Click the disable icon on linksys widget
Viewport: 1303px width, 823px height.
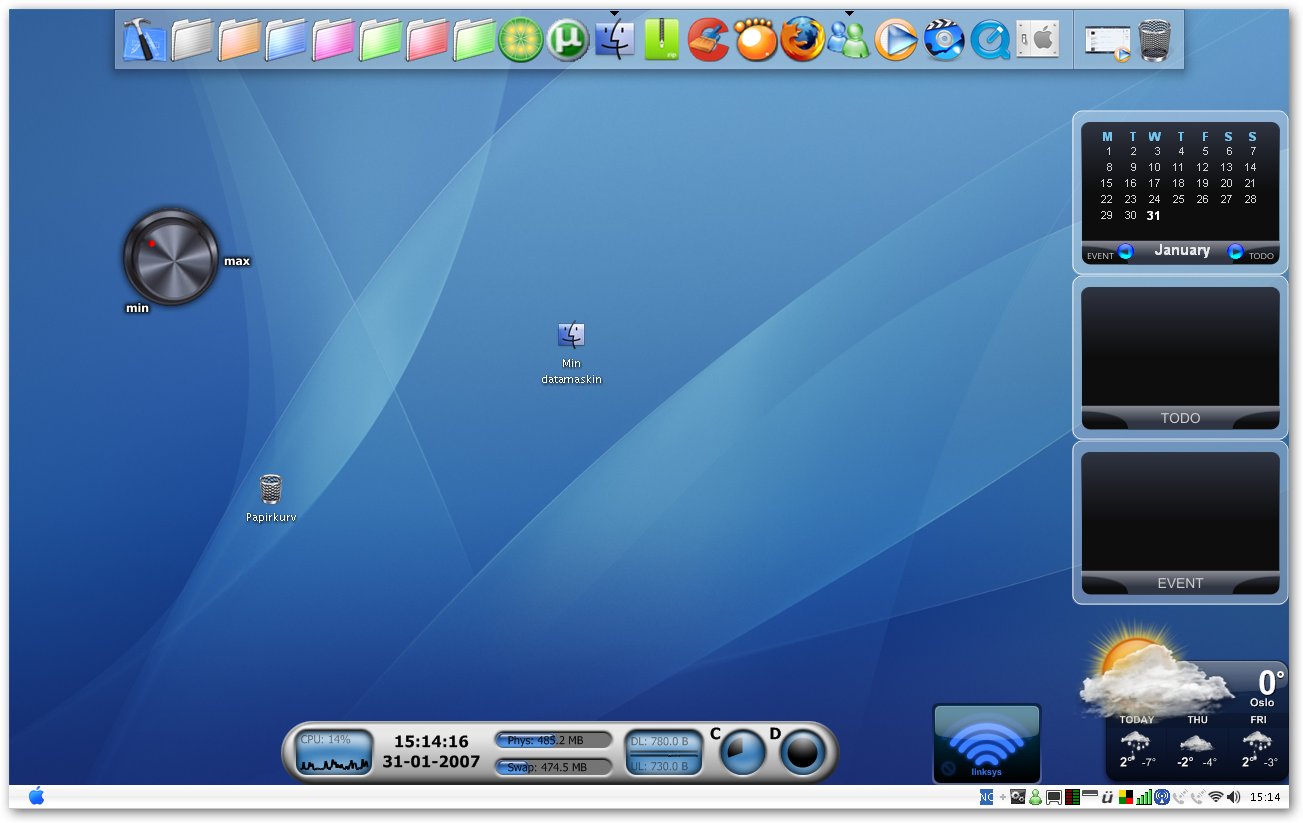947,770
